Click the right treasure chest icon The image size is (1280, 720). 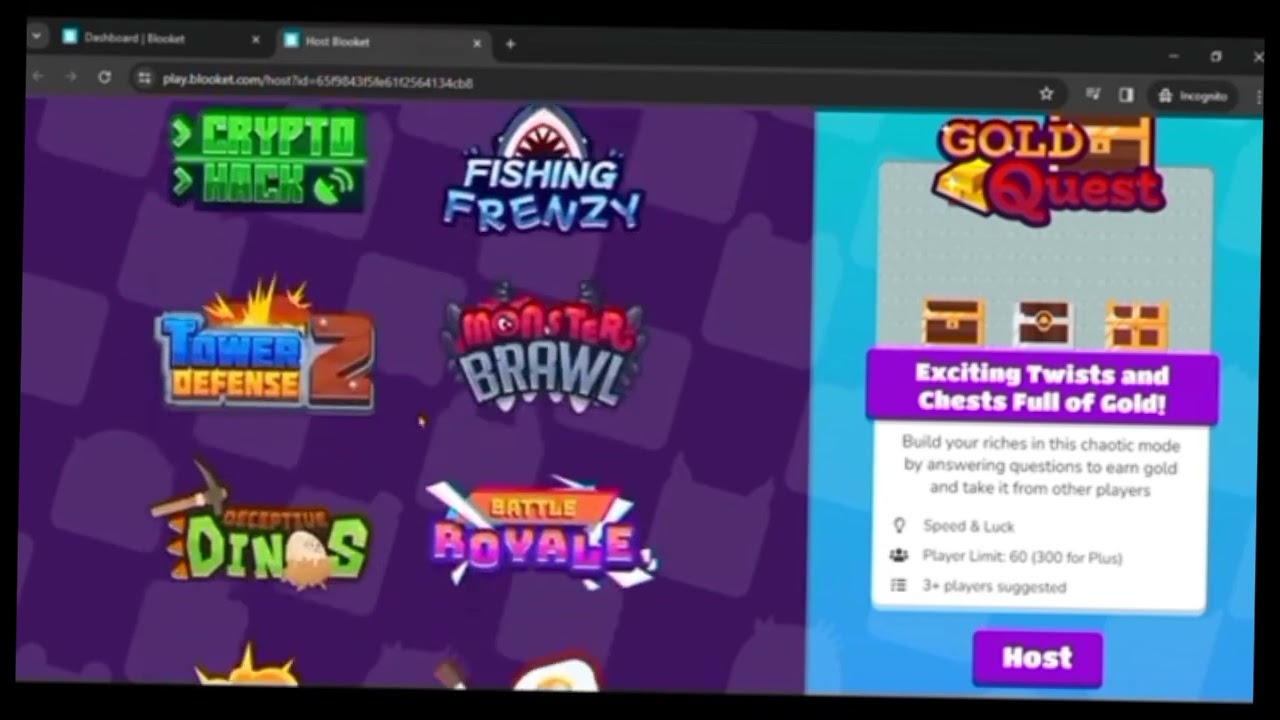point(1137,325)
